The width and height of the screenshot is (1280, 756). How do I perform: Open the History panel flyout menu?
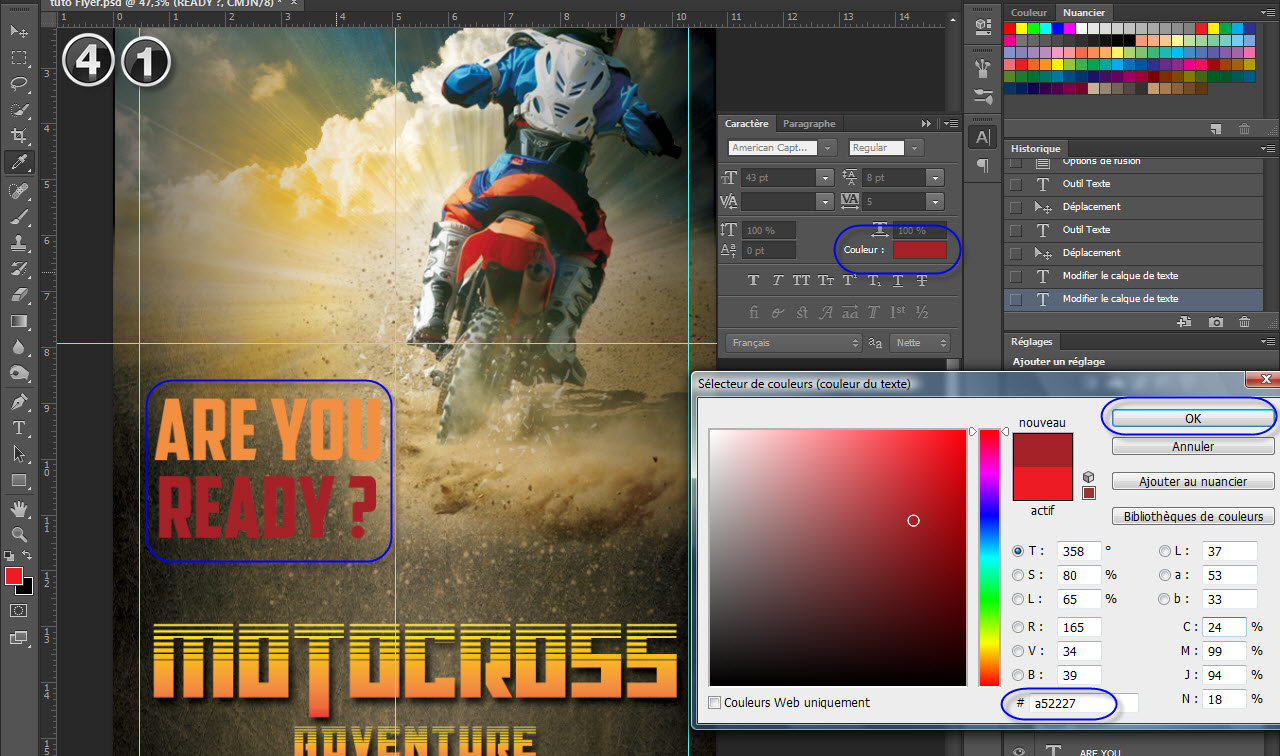point(1270,148)
